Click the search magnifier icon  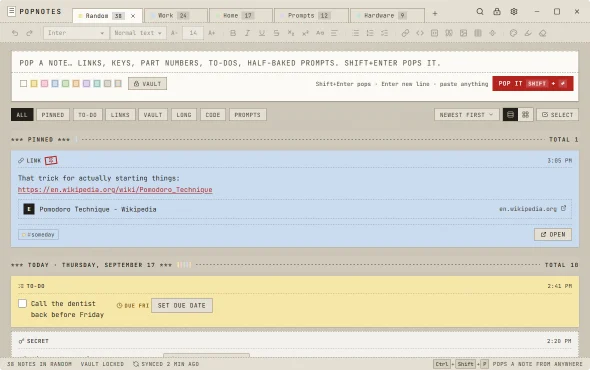480,12
